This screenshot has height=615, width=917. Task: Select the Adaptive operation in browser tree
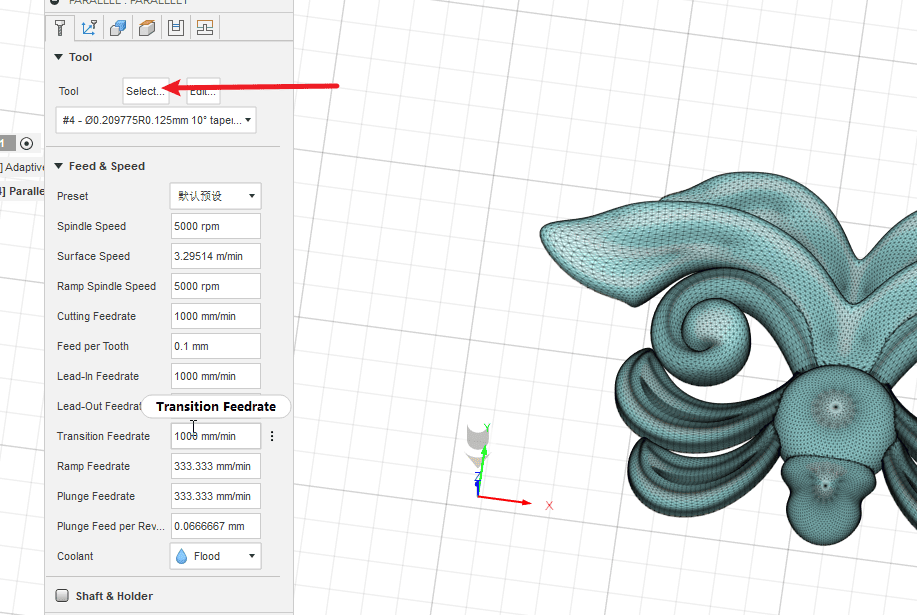click(x=24, y=167)
